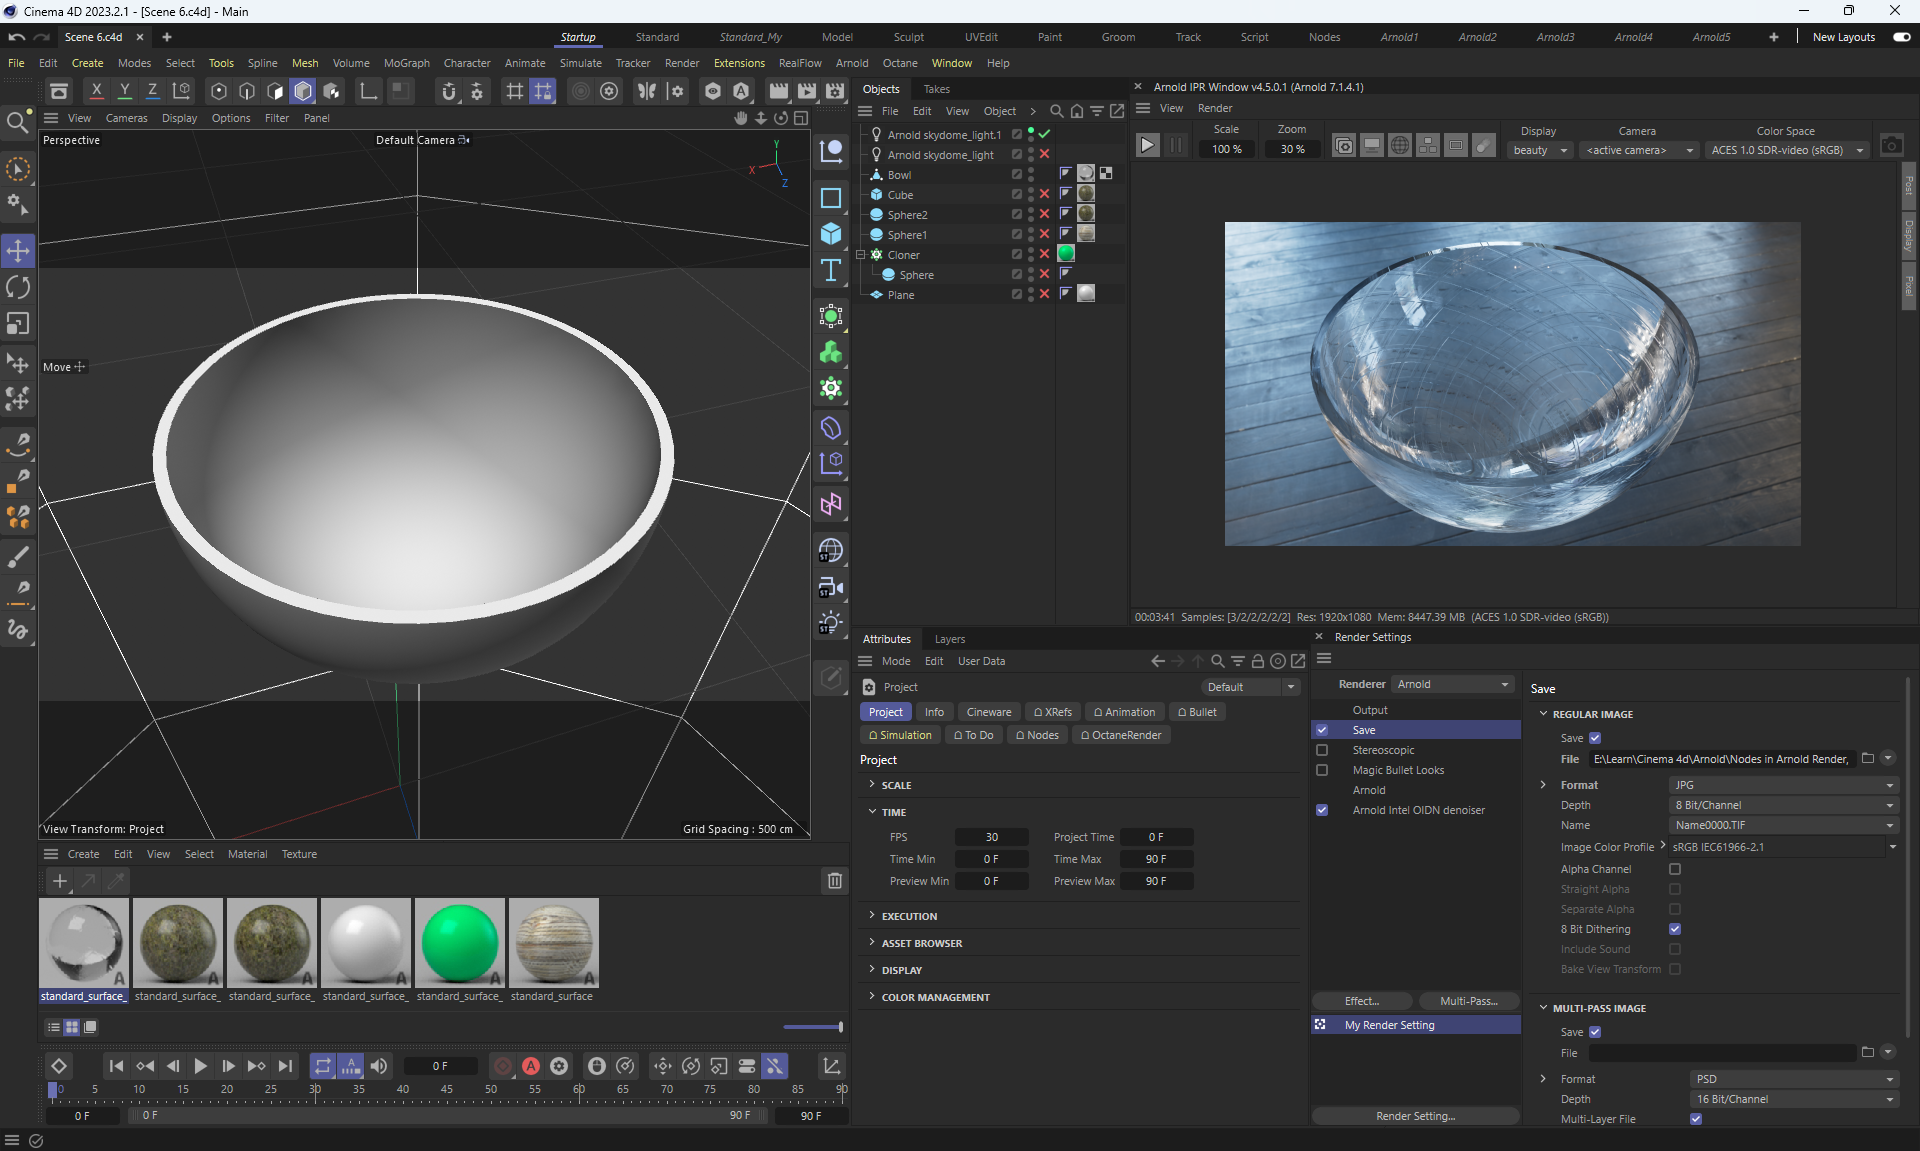Toggle the Alpha Channel checkbox
The width and height of the screenshot is (1920, 1151).
1675,869
